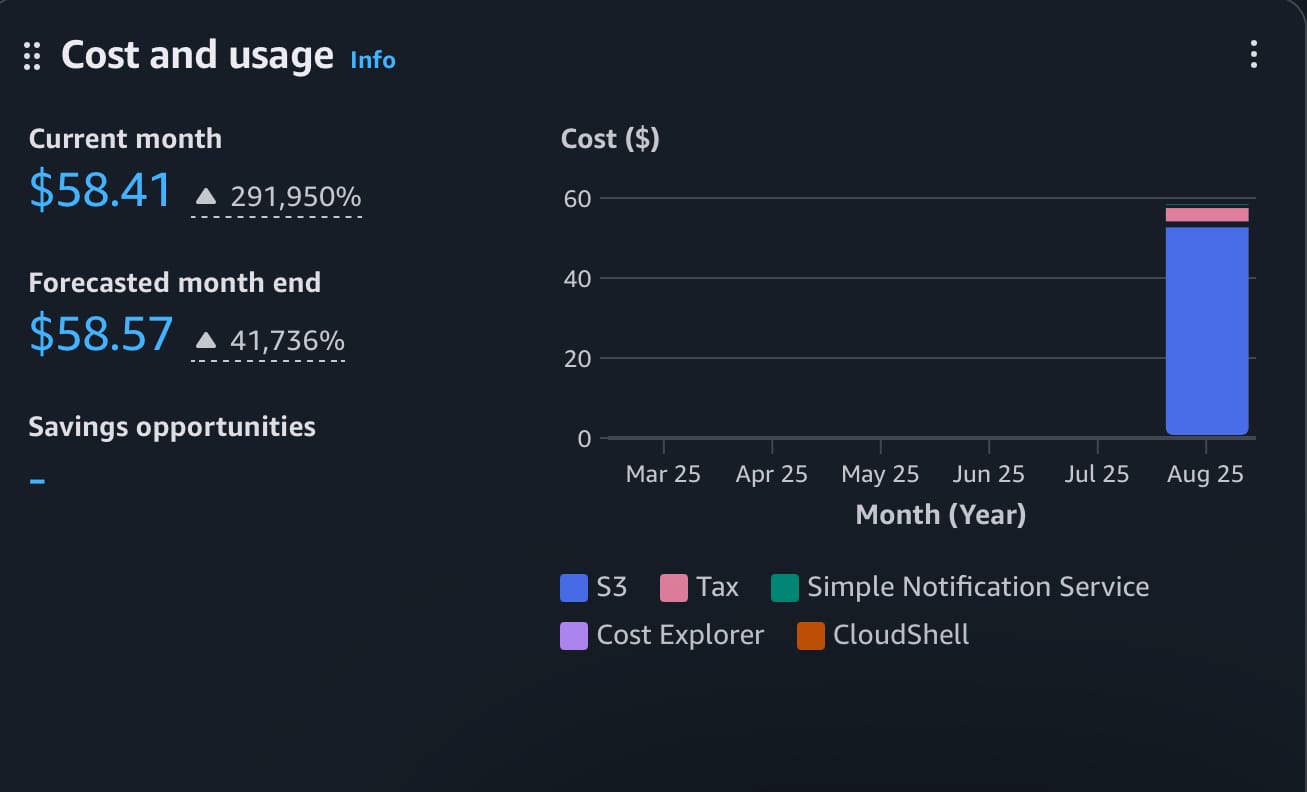Viewport: 1307px width, 792px height.
Task: Select the Cost Explorer purple legend swatch
Action: tap(574, 636)
